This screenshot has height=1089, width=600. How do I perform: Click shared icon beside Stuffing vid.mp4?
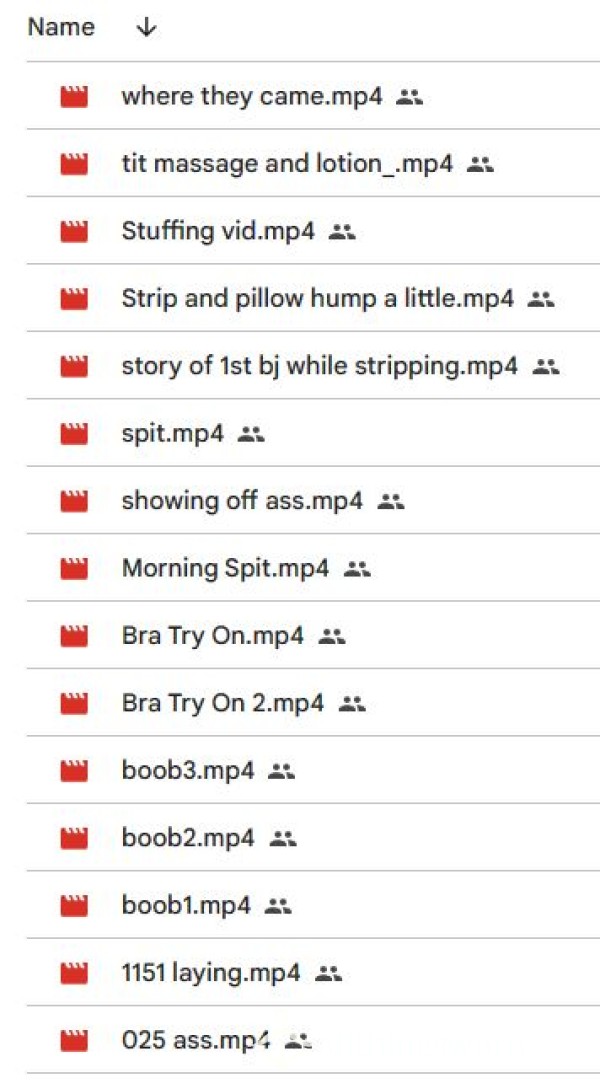tap(342, 232)
